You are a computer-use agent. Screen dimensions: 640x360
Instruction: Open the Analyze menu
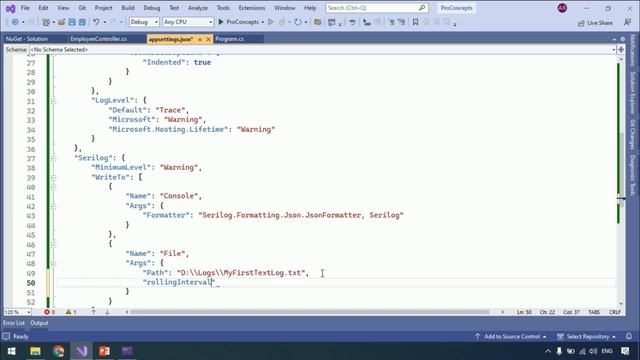[x=198, y=8]
